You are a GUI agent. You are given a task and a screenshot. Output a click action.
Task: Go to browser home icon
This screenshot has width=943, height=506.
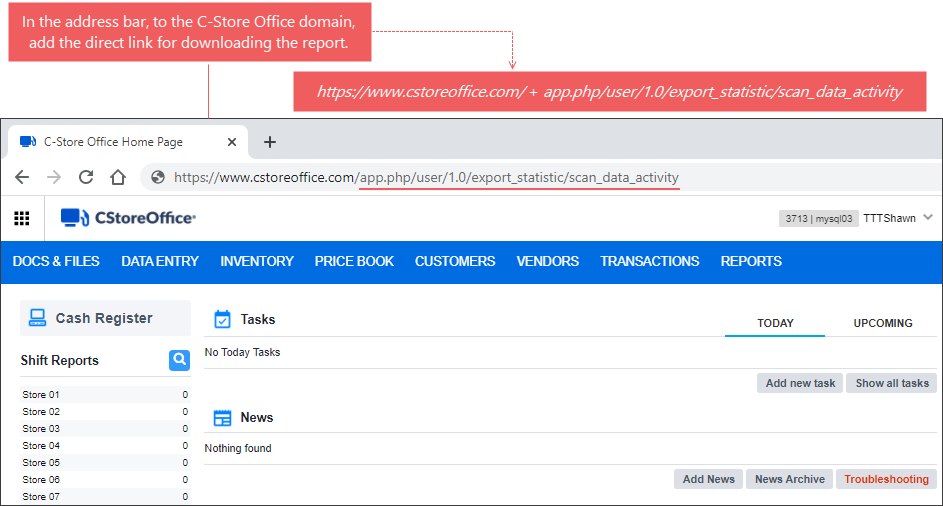click(118, 177)
